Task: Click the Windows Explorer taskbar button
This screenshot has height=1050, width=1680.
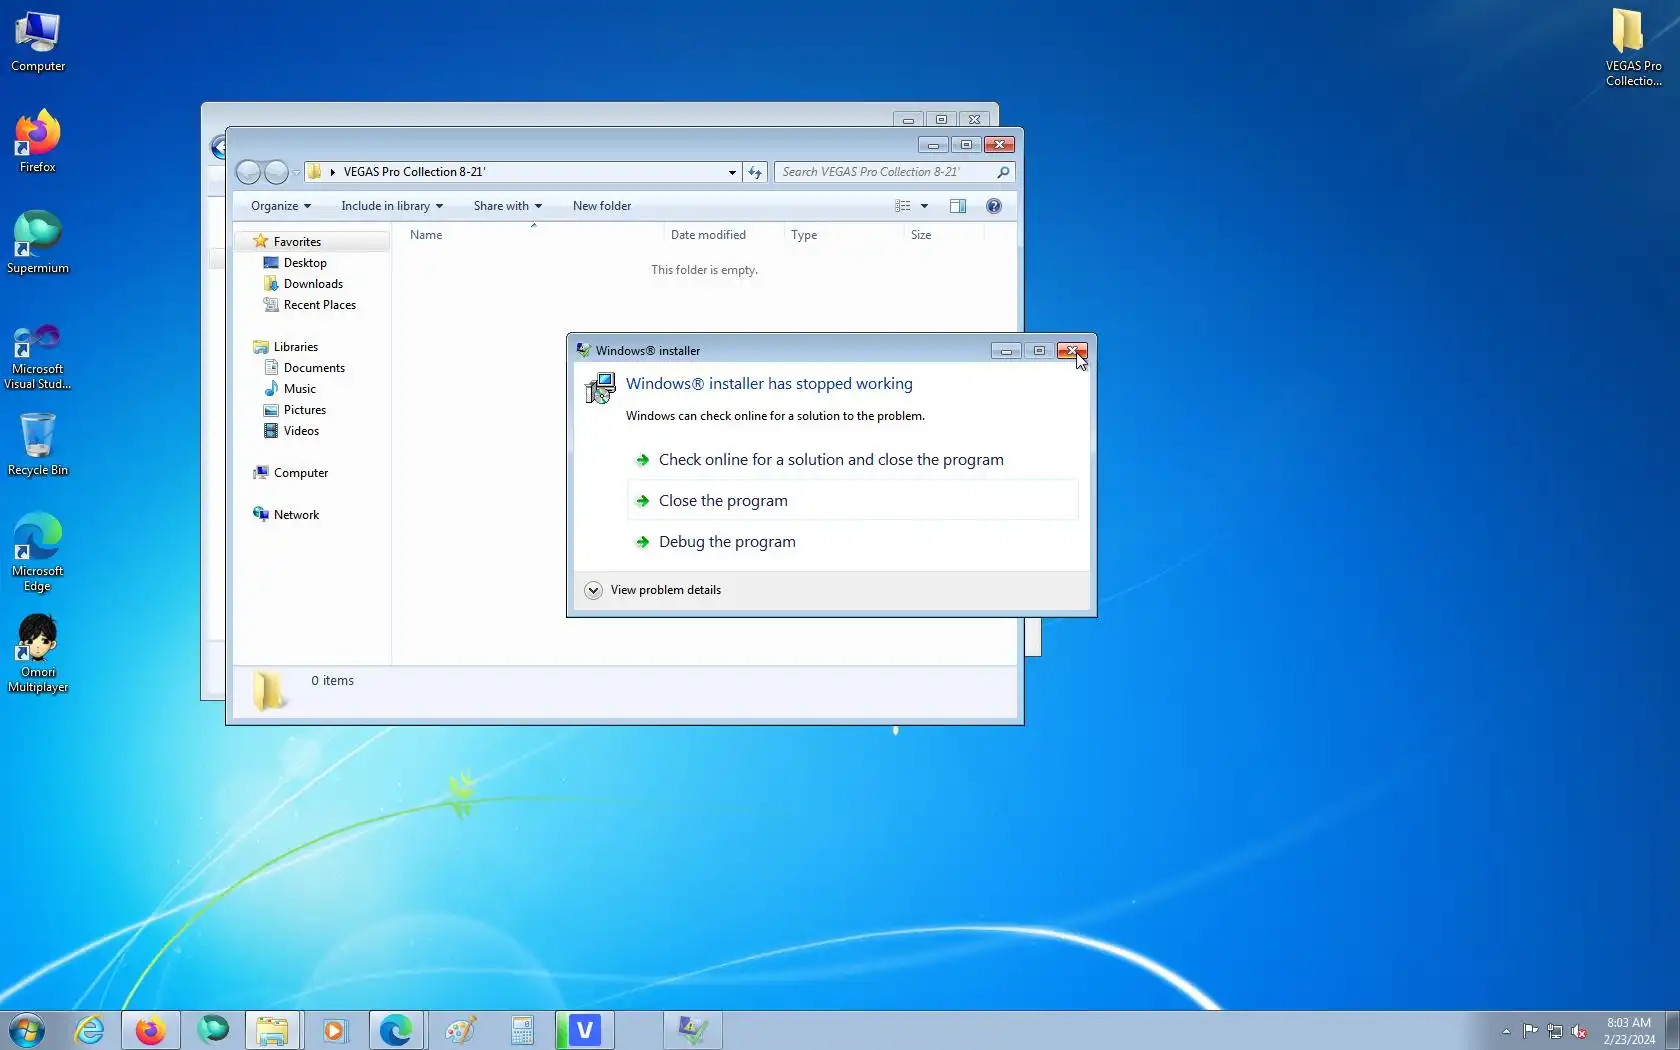Action: (273, 1030)
